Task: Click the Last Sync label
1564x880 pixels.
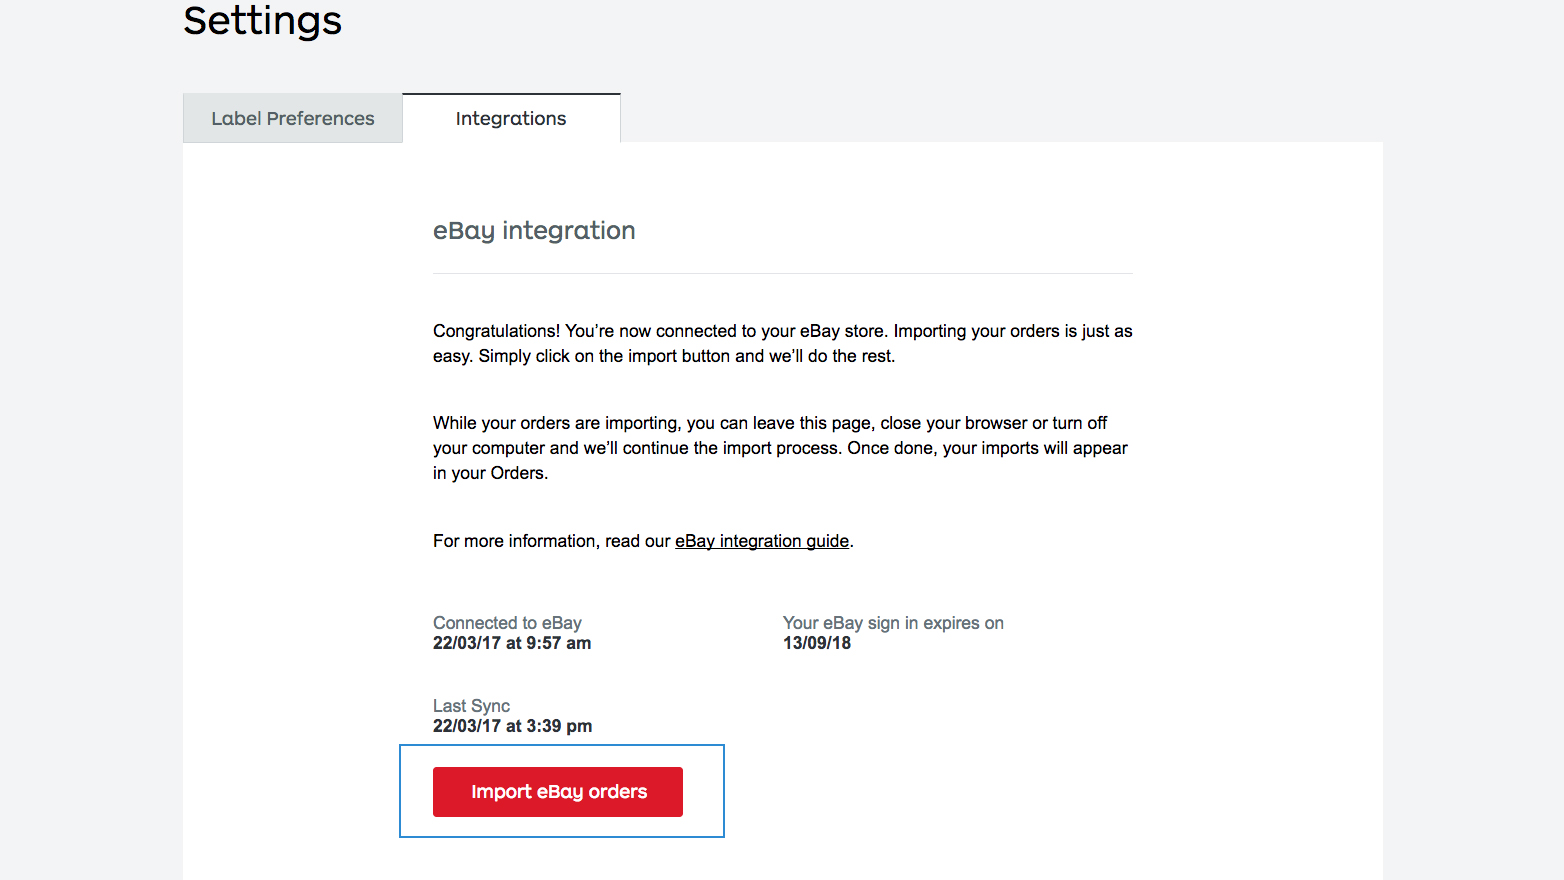Action: click(471, 705)
